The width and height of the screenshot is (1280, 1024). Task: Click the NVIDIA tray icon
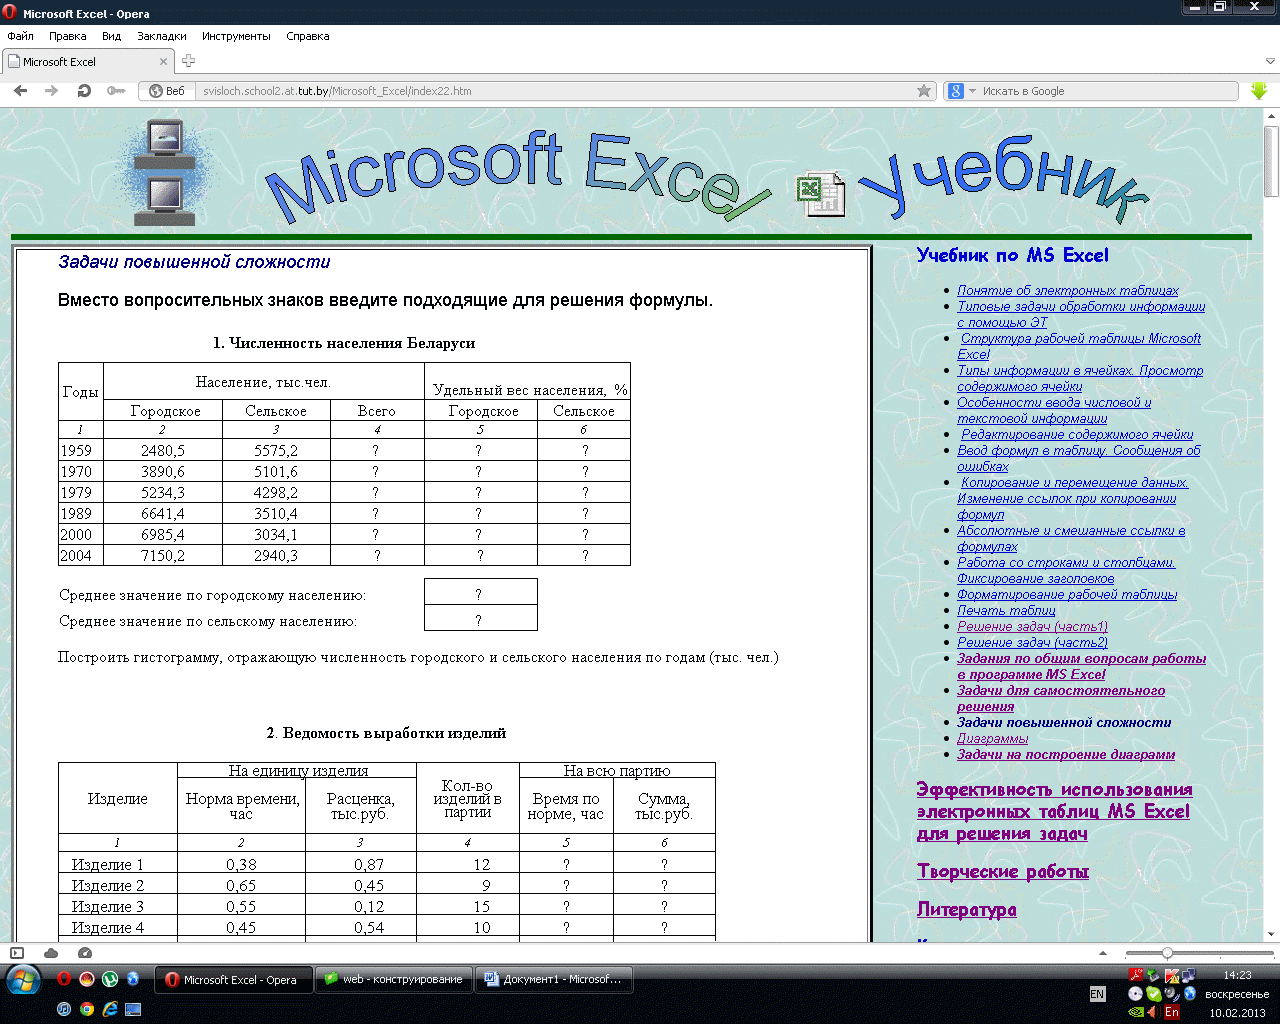(1136, 1011)
